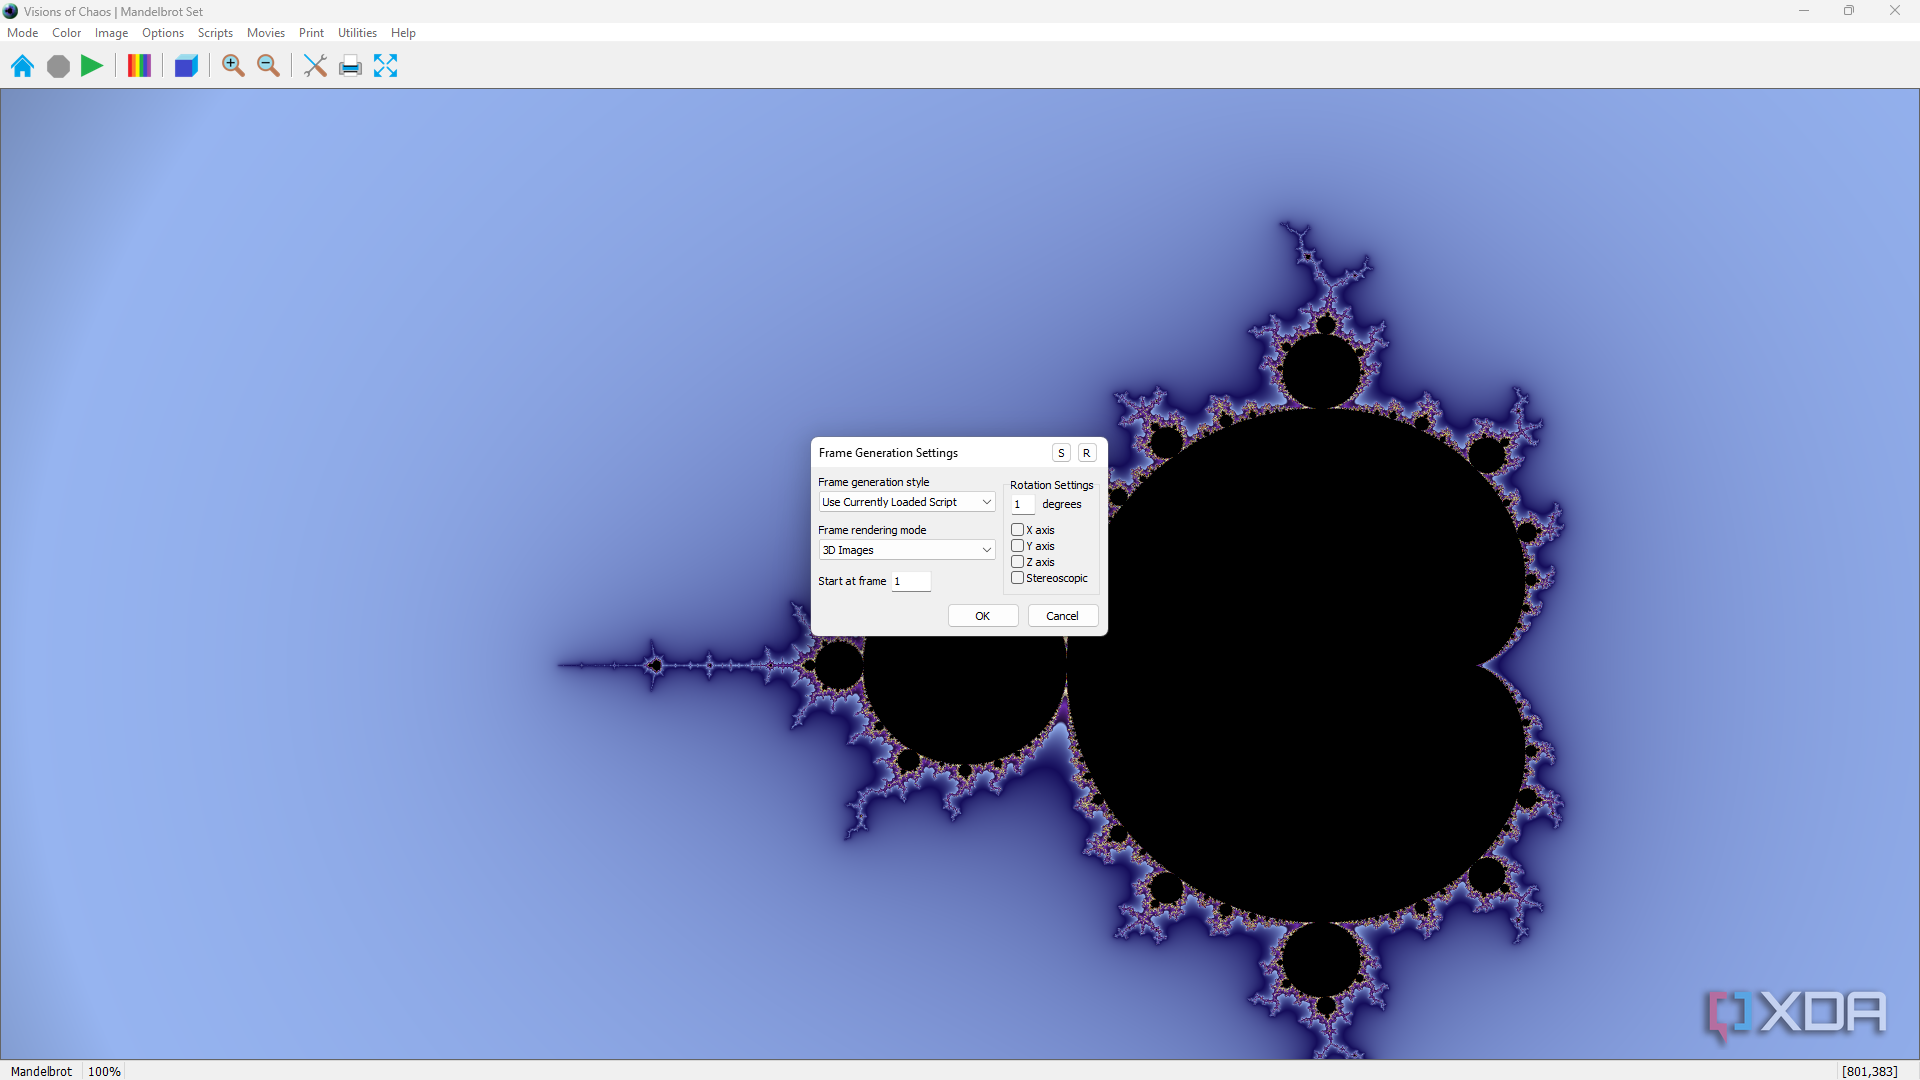Click the Frame Generation Settings title text
The image size is (1920, 1080).
coord(888,453)
